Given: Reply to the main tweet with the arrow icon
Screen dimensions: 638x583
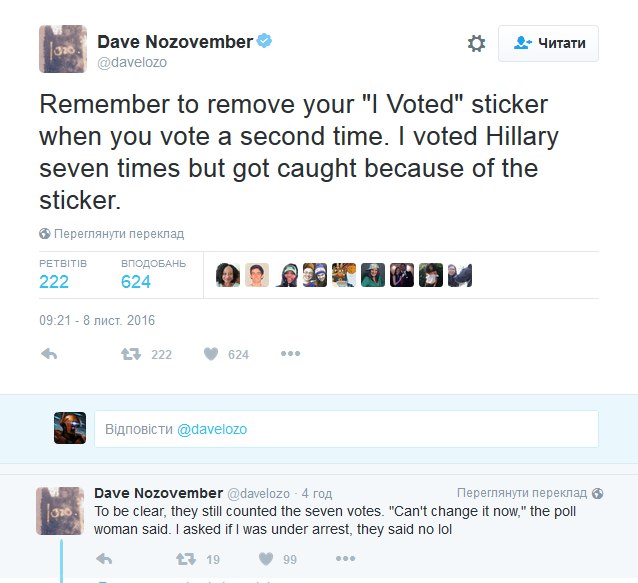Looking at the screenshot, I should click(x=49, y=354).
